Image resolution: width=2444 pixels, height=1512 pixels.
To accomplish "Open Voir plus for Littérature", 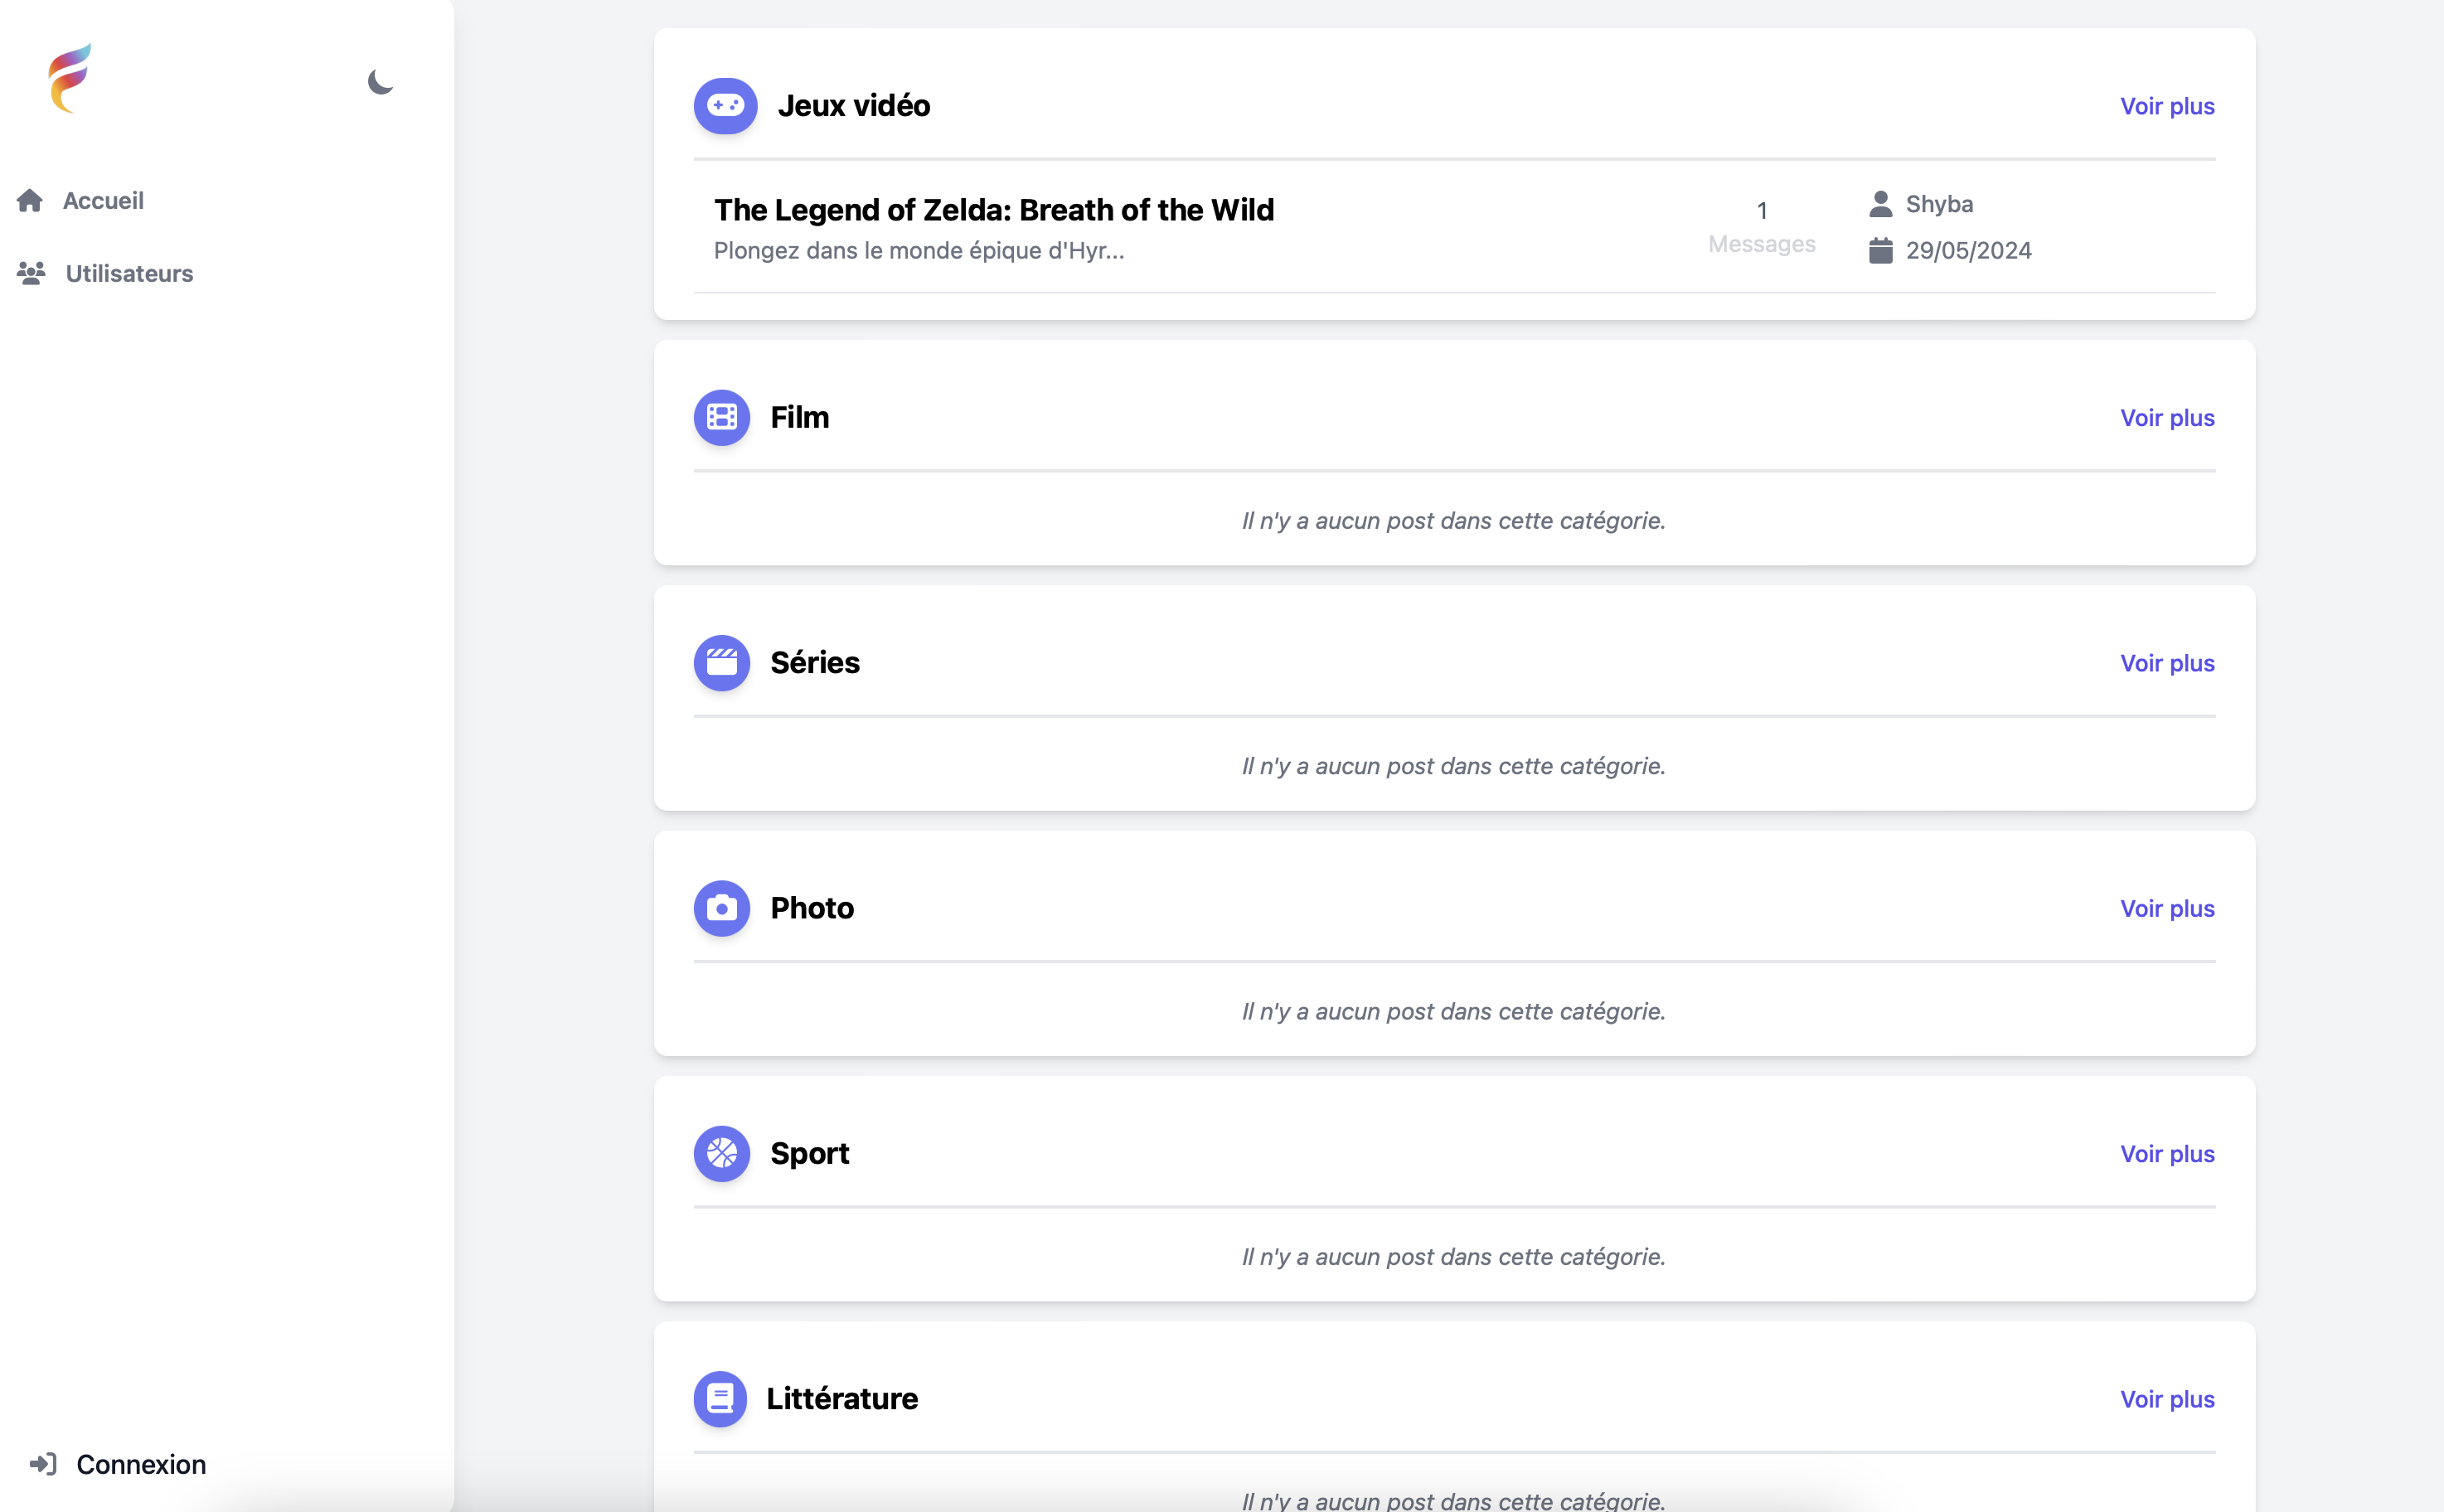I will [x=2167, y=1399].
